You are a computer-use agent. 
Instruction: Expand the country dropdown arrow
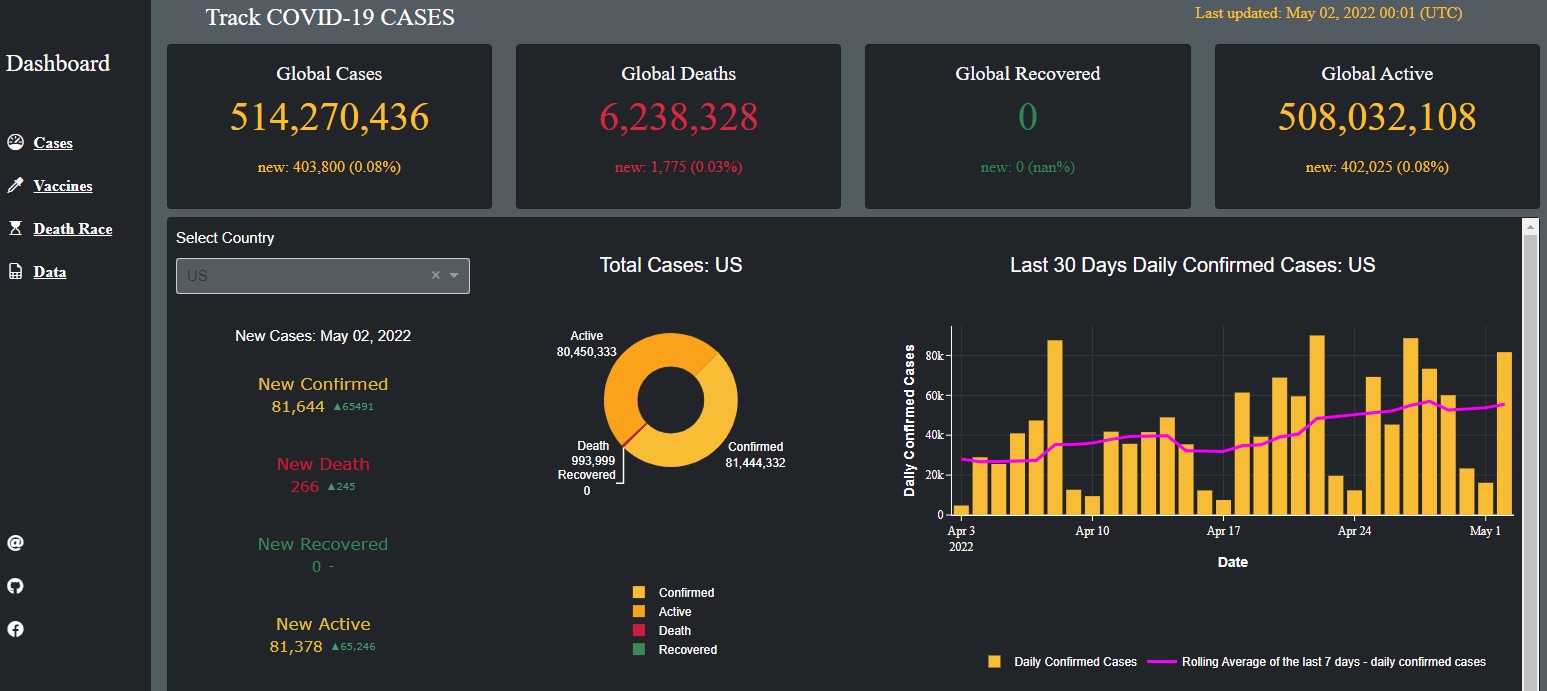coord(454,276)
